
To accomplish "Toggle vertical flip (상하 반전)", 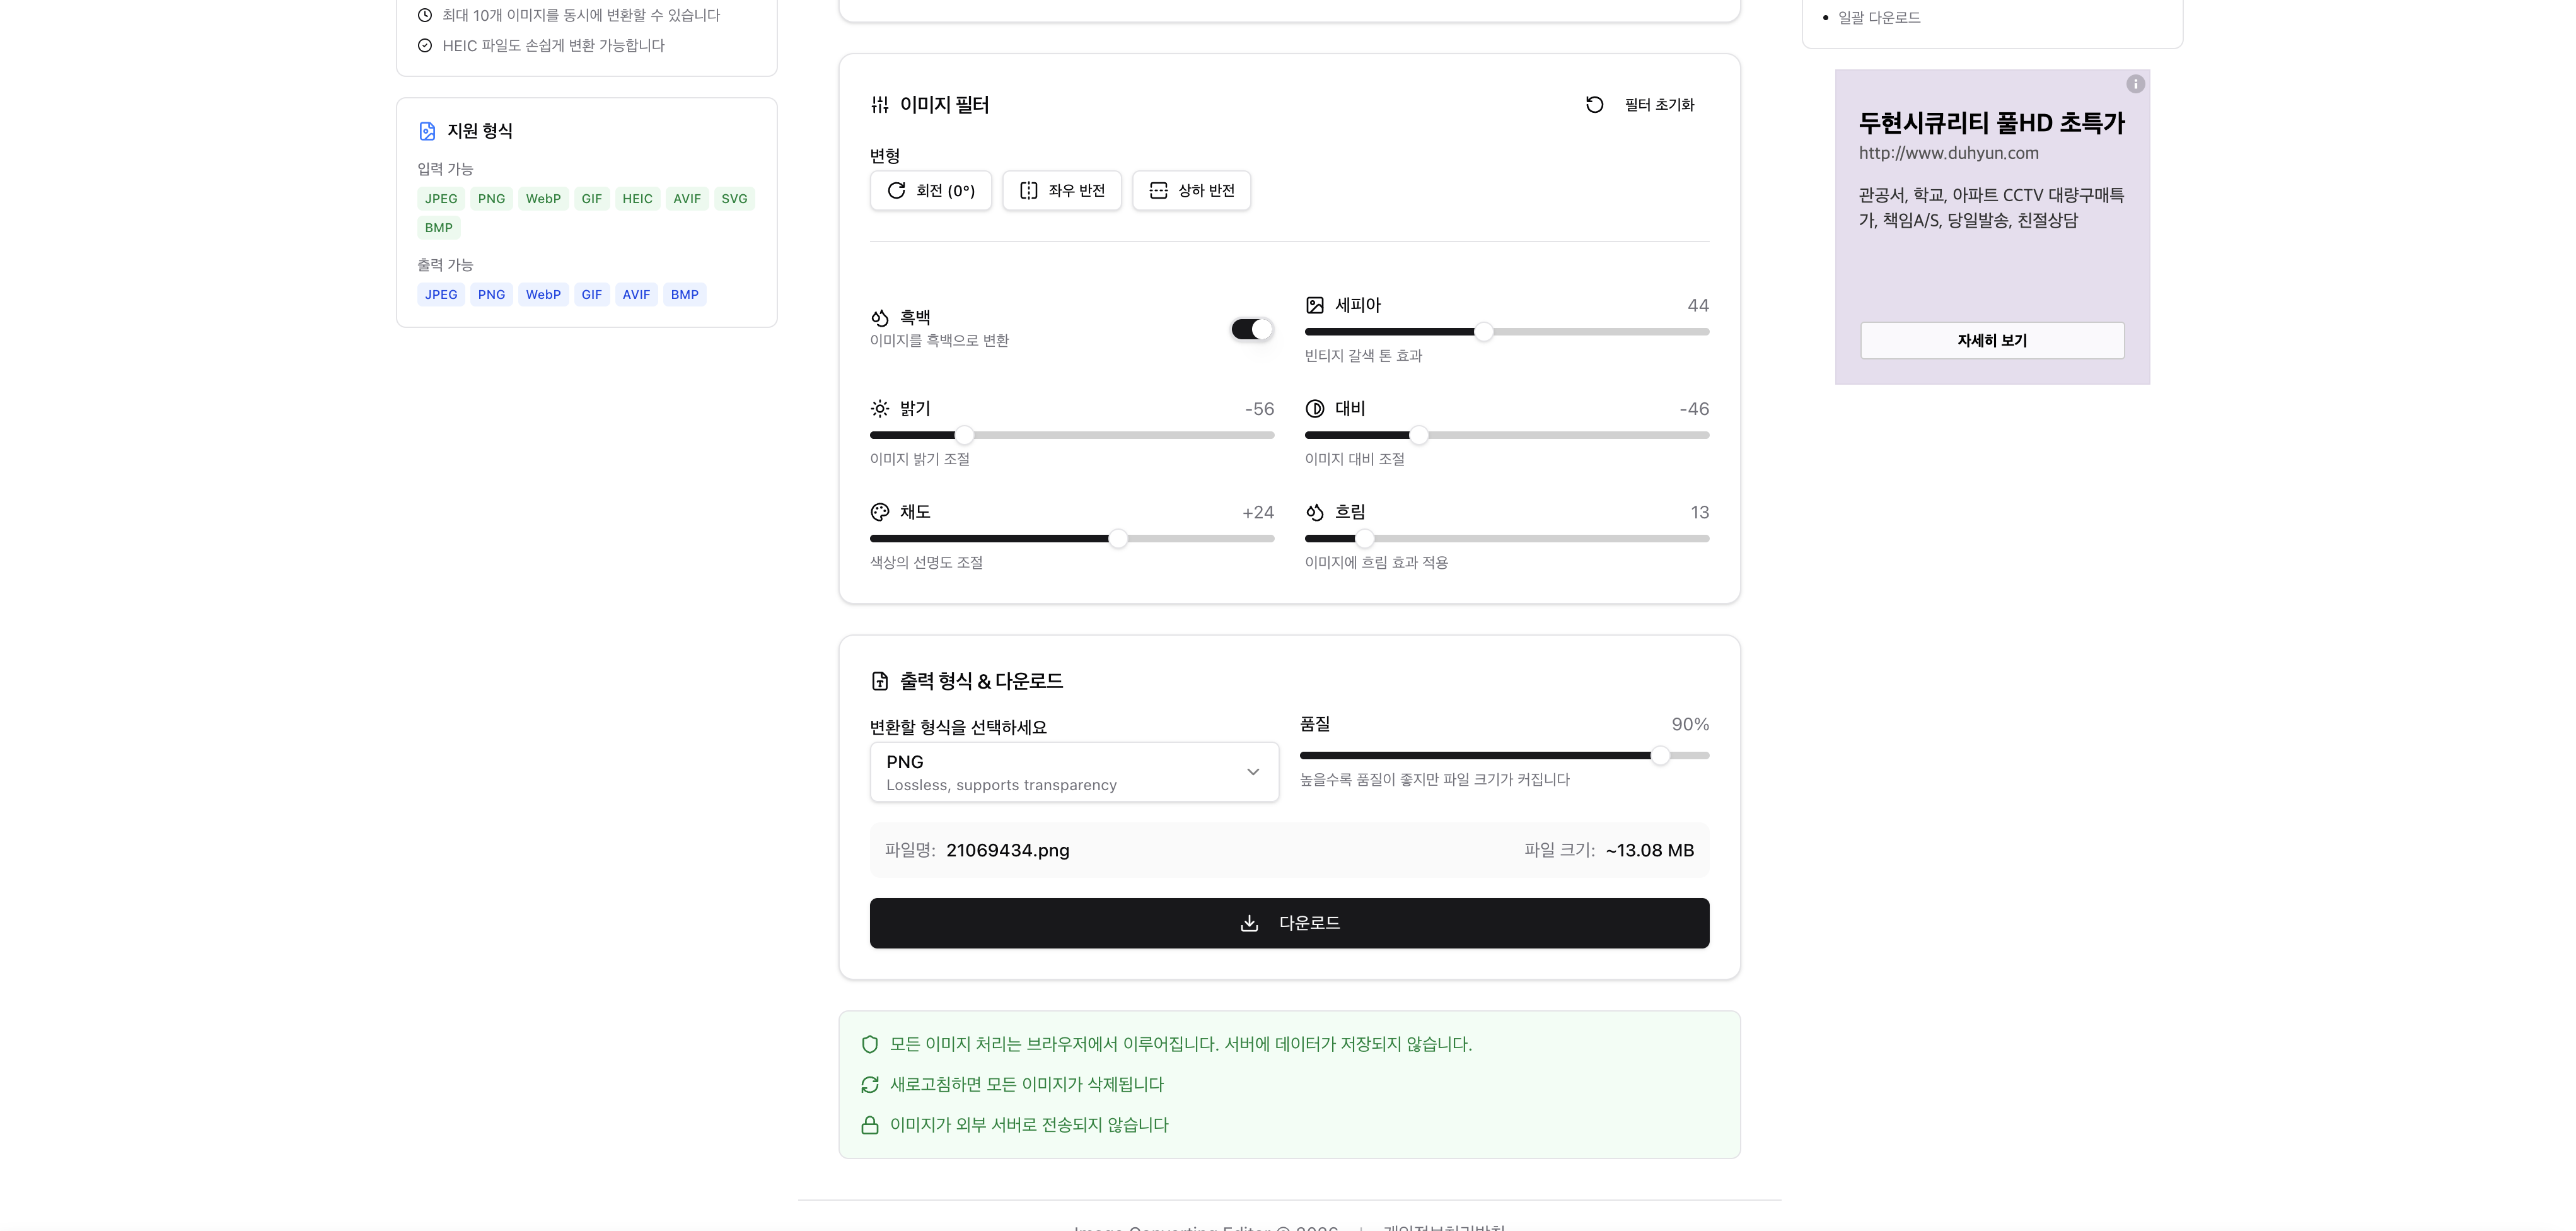I will tap(1191, 190).
